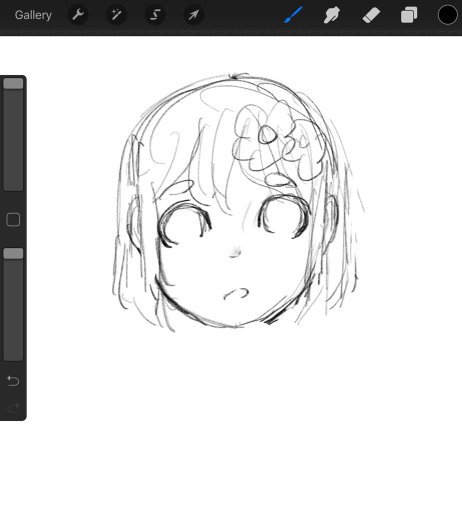Click the sketched girl's mouth
This screenshot has height=512, width=462.
(236, 293)
